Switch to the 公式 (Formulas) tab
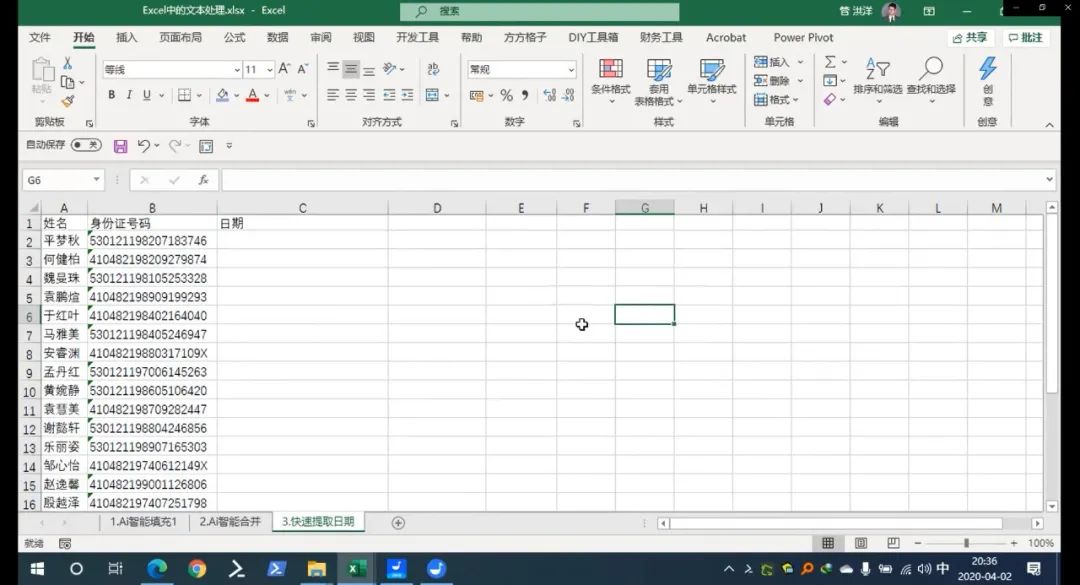 (x=234, y=37)
